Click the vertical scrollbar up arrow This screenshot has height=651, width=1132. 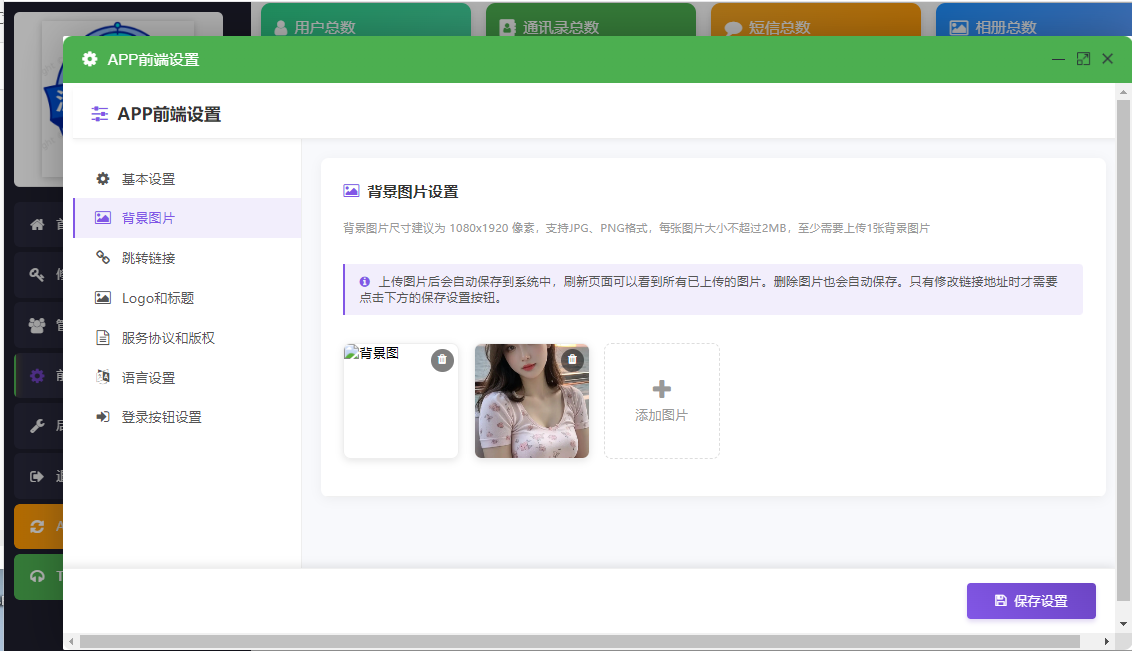pyautogui.click(x=1123, y=92)
